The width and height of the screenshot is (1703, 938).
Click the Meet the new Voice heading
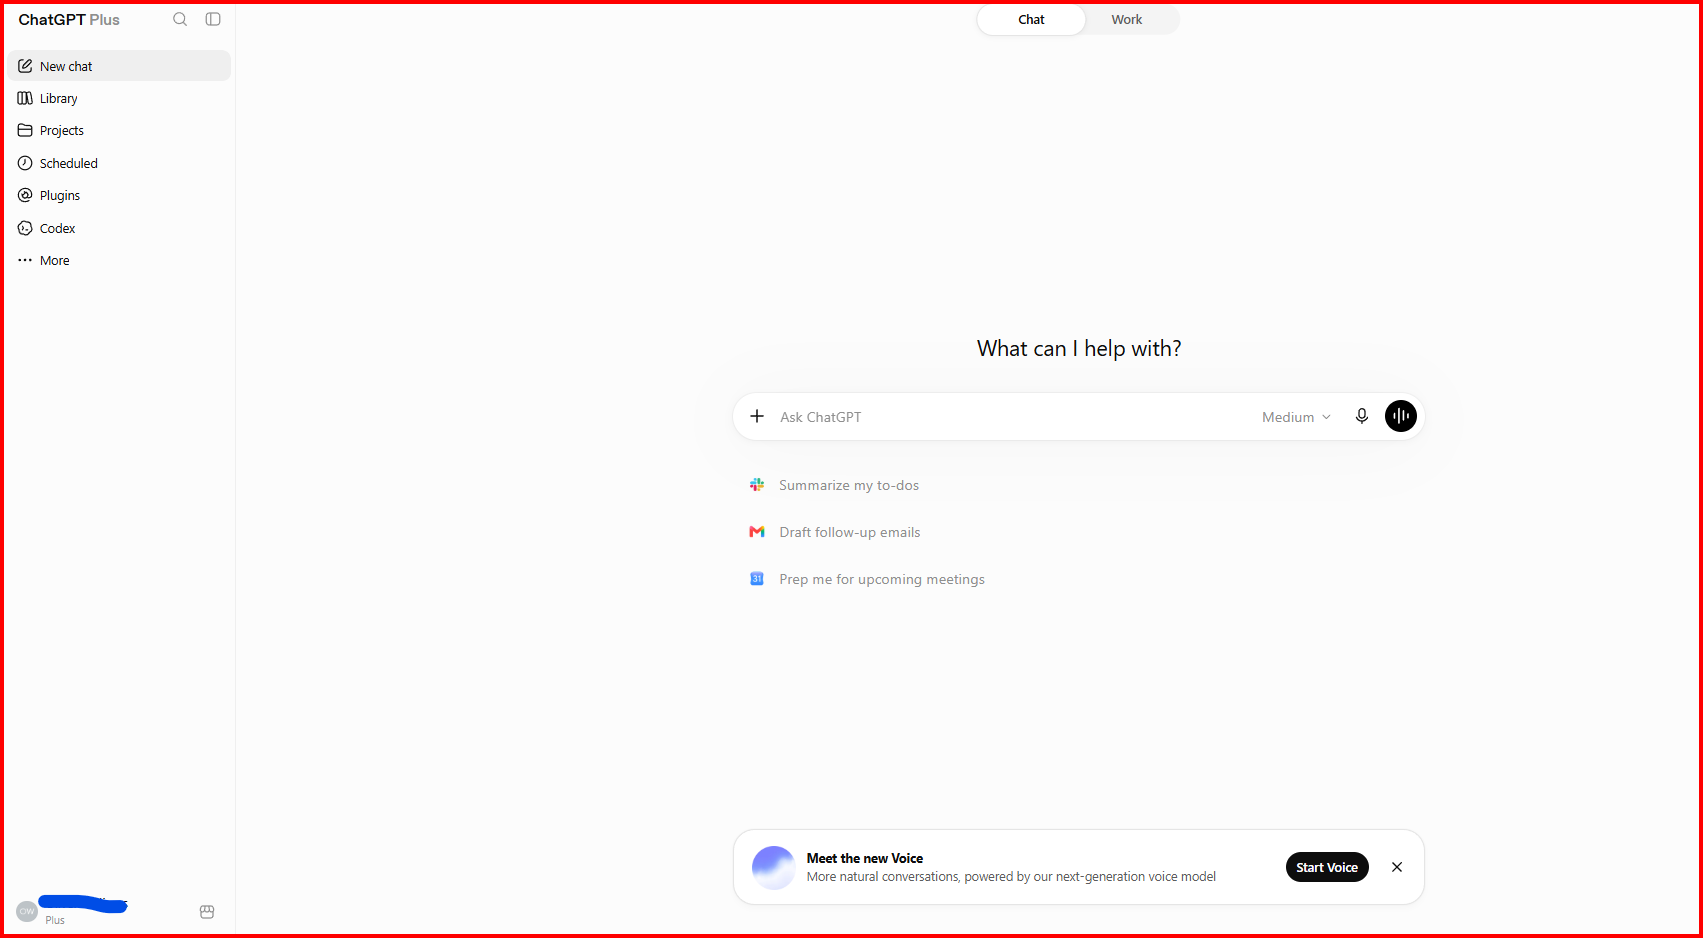[x=865, y=858]
